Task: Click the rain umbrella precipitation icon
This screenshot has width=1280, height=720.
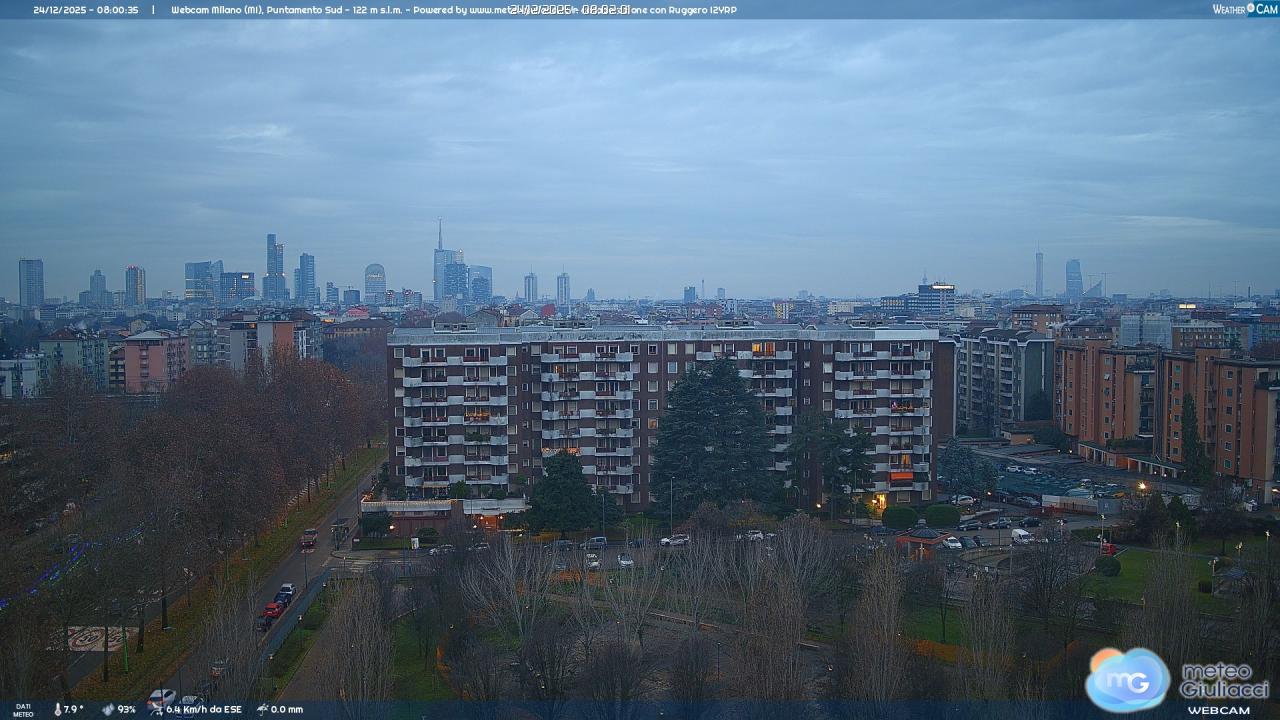Action: 262,709
